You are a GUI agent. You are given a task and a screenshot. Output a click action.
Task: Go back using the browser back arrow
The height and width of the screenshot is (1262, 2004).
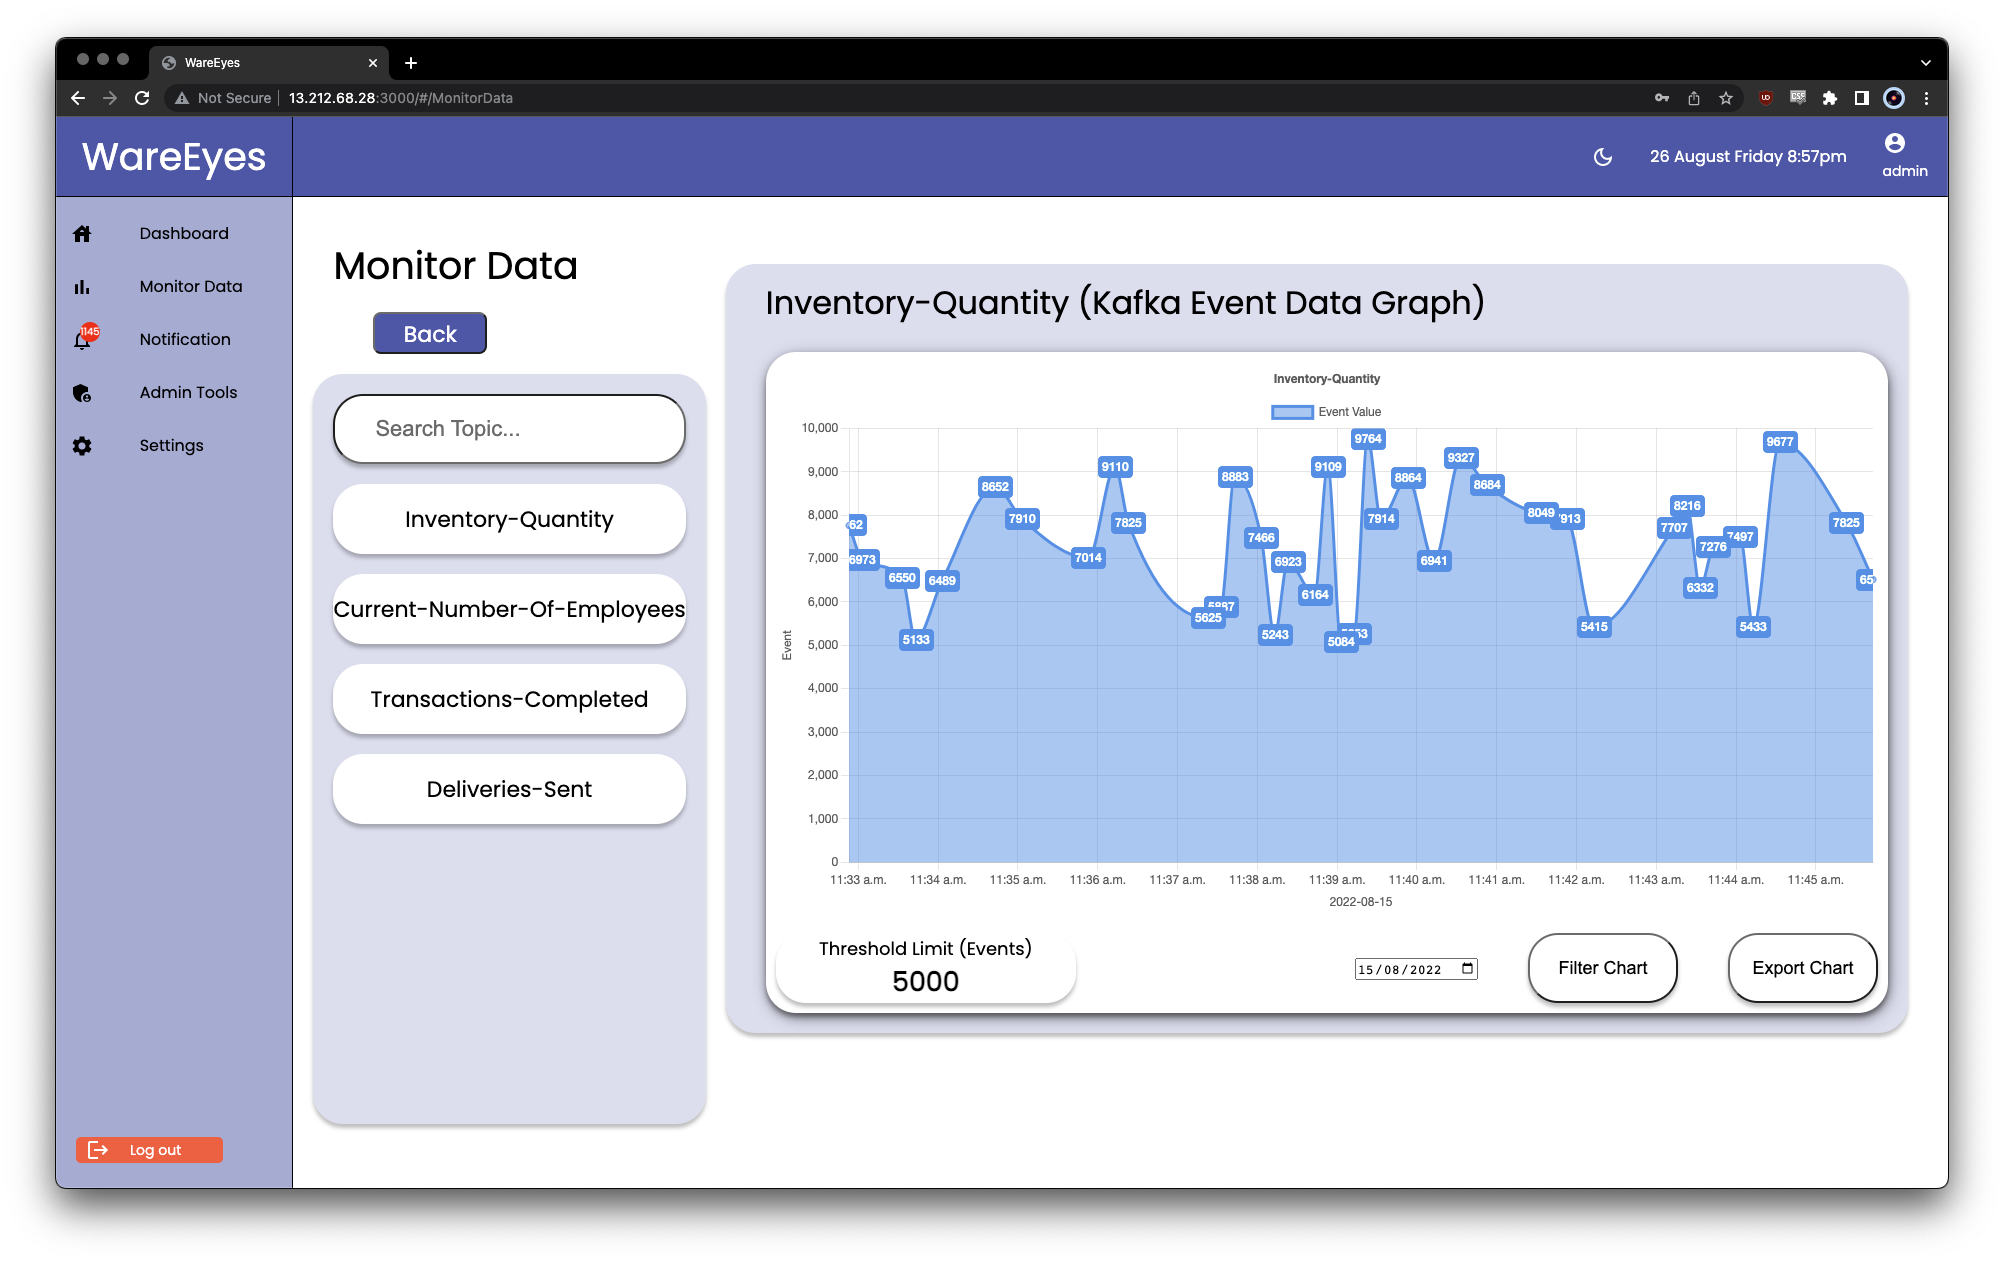point(78,98)
